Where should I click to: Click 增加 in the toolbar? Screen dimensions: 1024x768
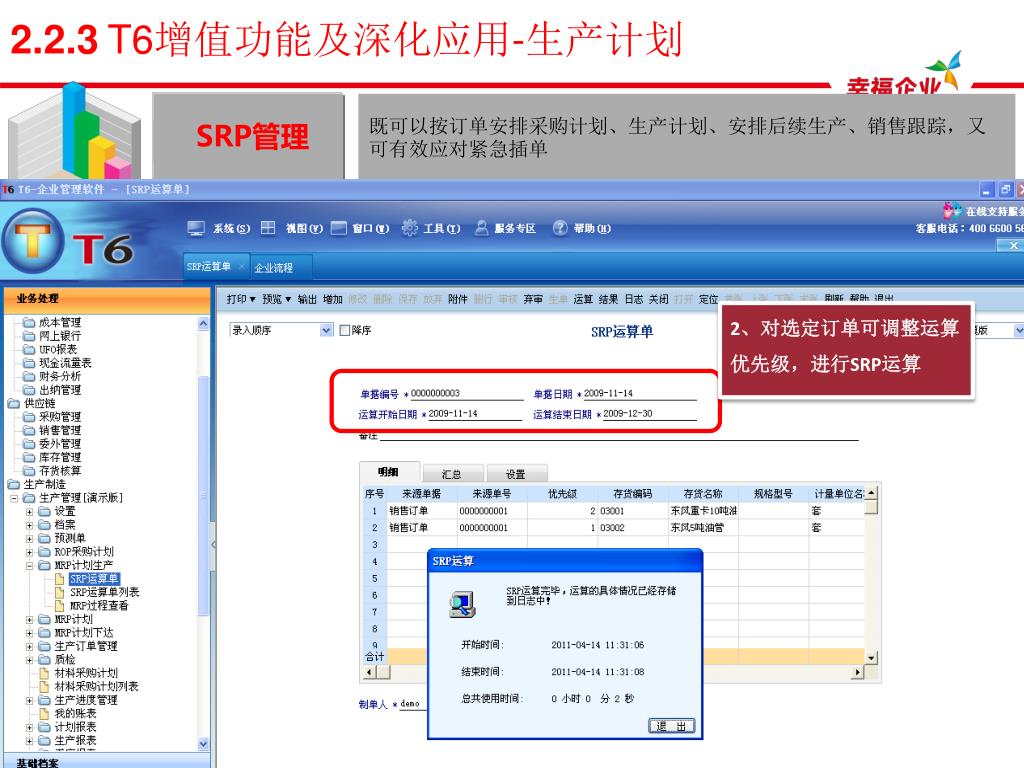coord(332,299)
